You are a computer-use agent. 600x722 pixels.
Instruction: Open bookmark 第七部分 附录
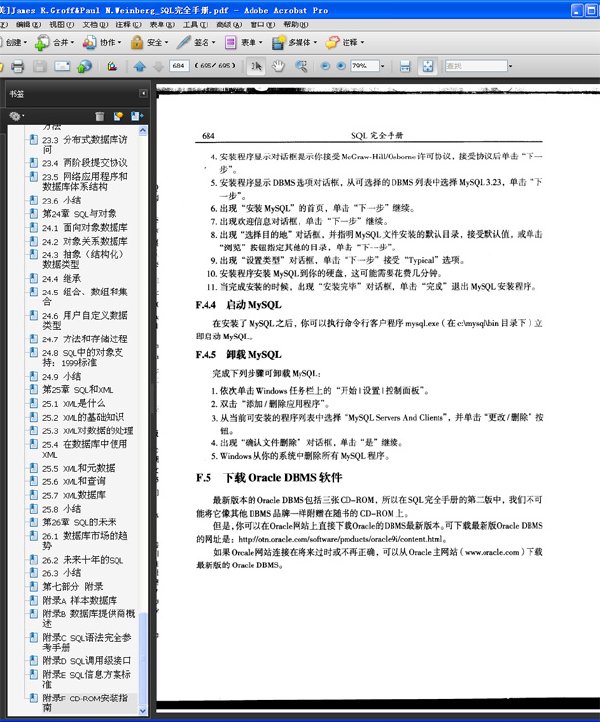(x=73, y=587)
